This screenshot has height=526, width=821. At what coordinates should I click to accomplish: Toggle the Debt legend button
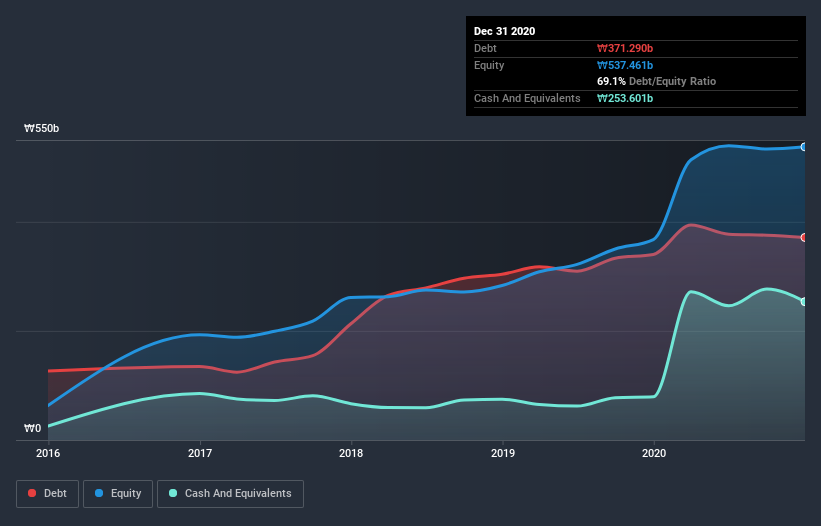point(48,494)
